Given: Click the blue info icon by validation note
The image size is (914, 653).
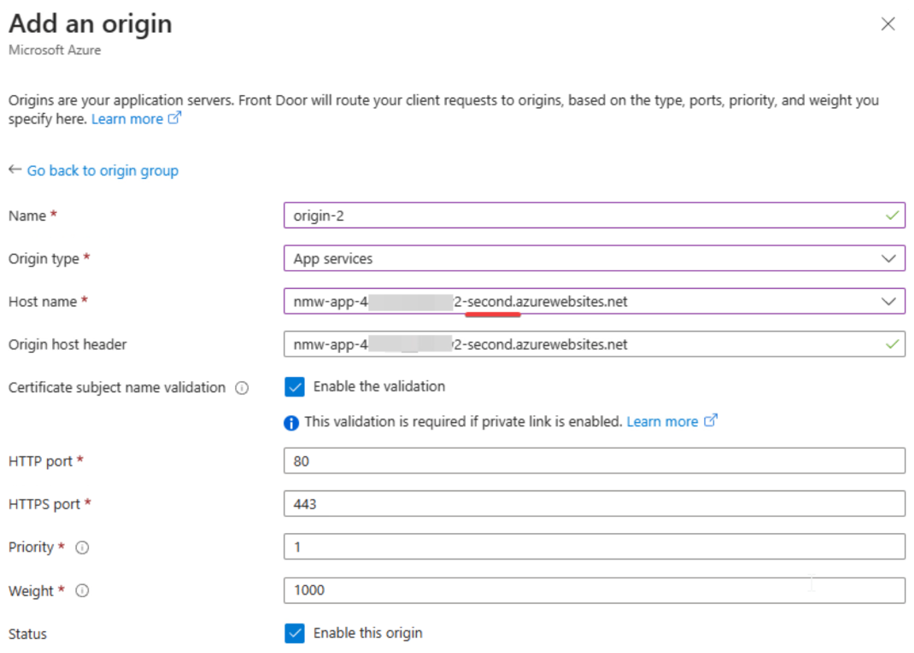Looking at the screenshot, I should pos(291,423).
